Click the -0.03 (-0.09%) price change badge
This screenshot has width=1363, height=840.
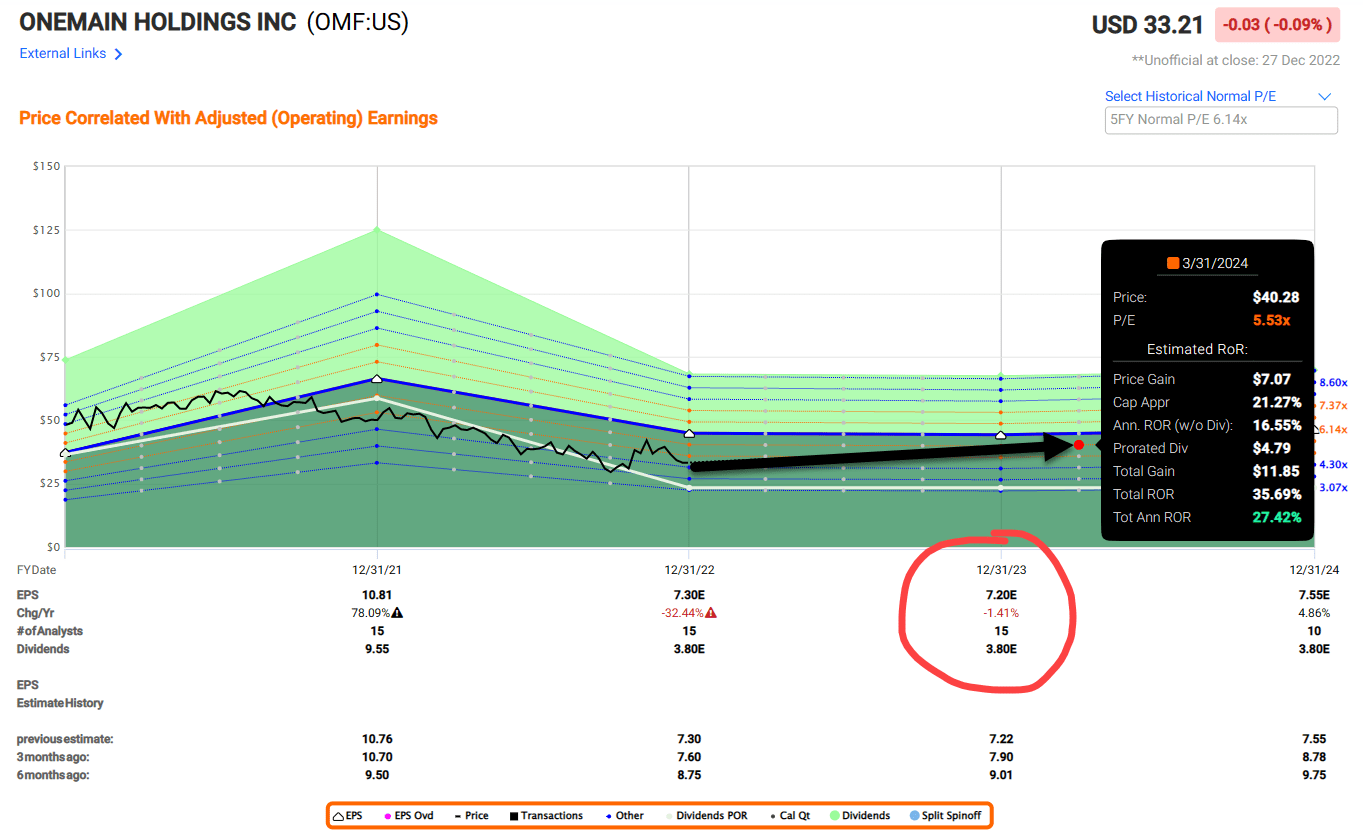tap(1277, 24)
